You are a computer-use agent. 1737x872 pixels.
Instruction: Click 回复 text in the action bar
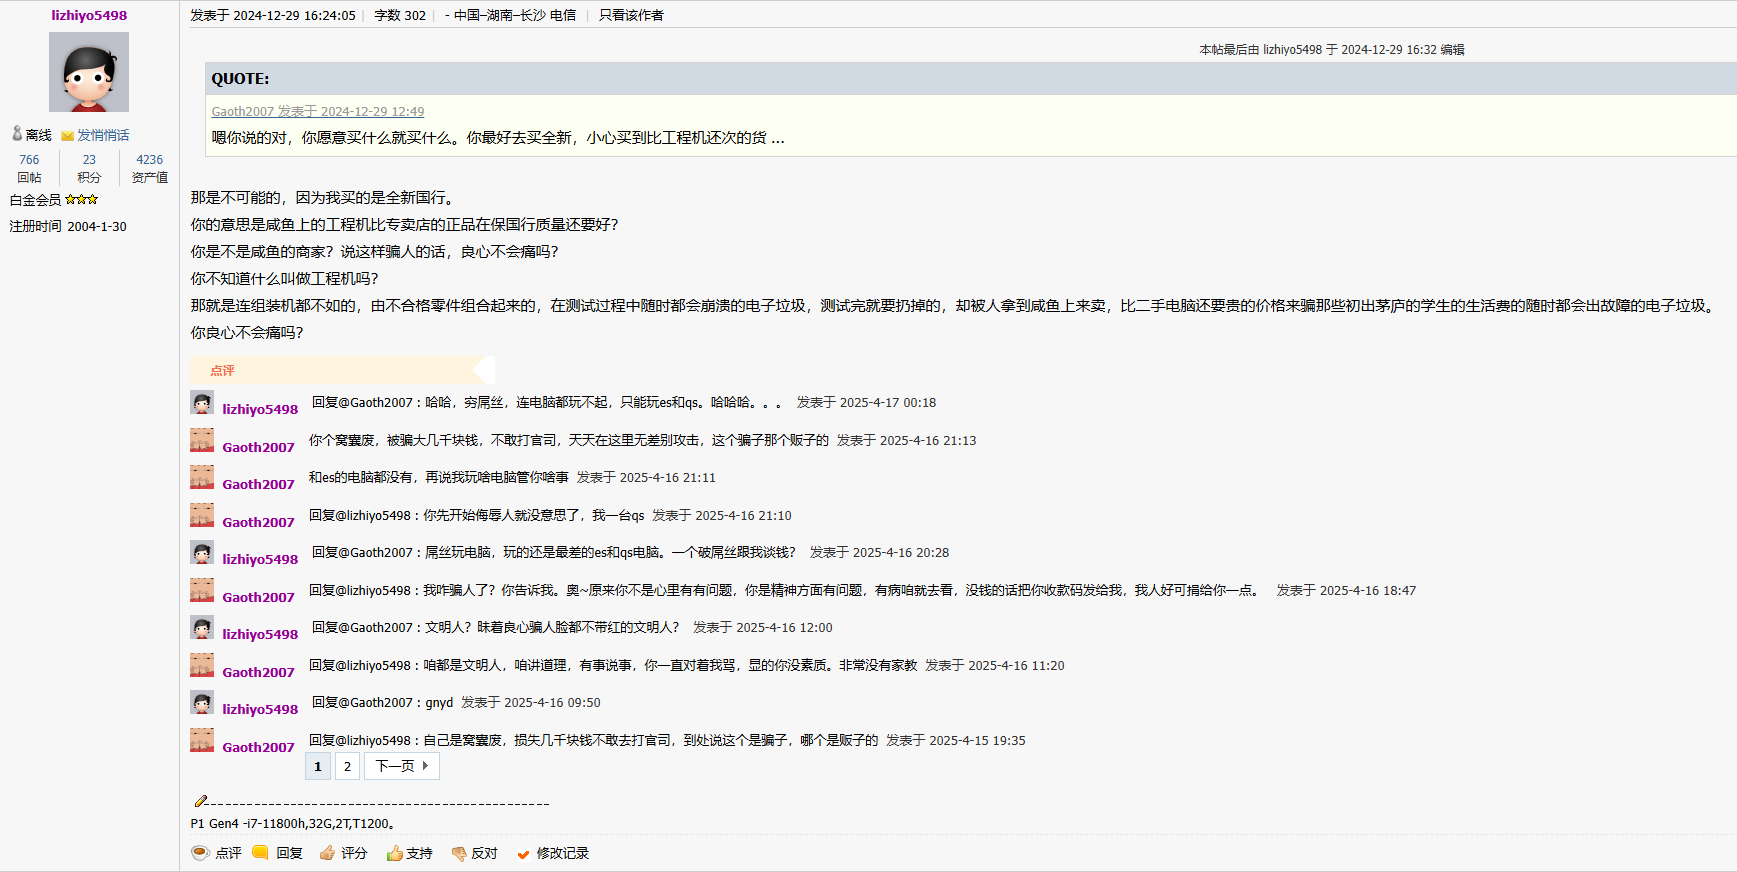click(289, 853)
